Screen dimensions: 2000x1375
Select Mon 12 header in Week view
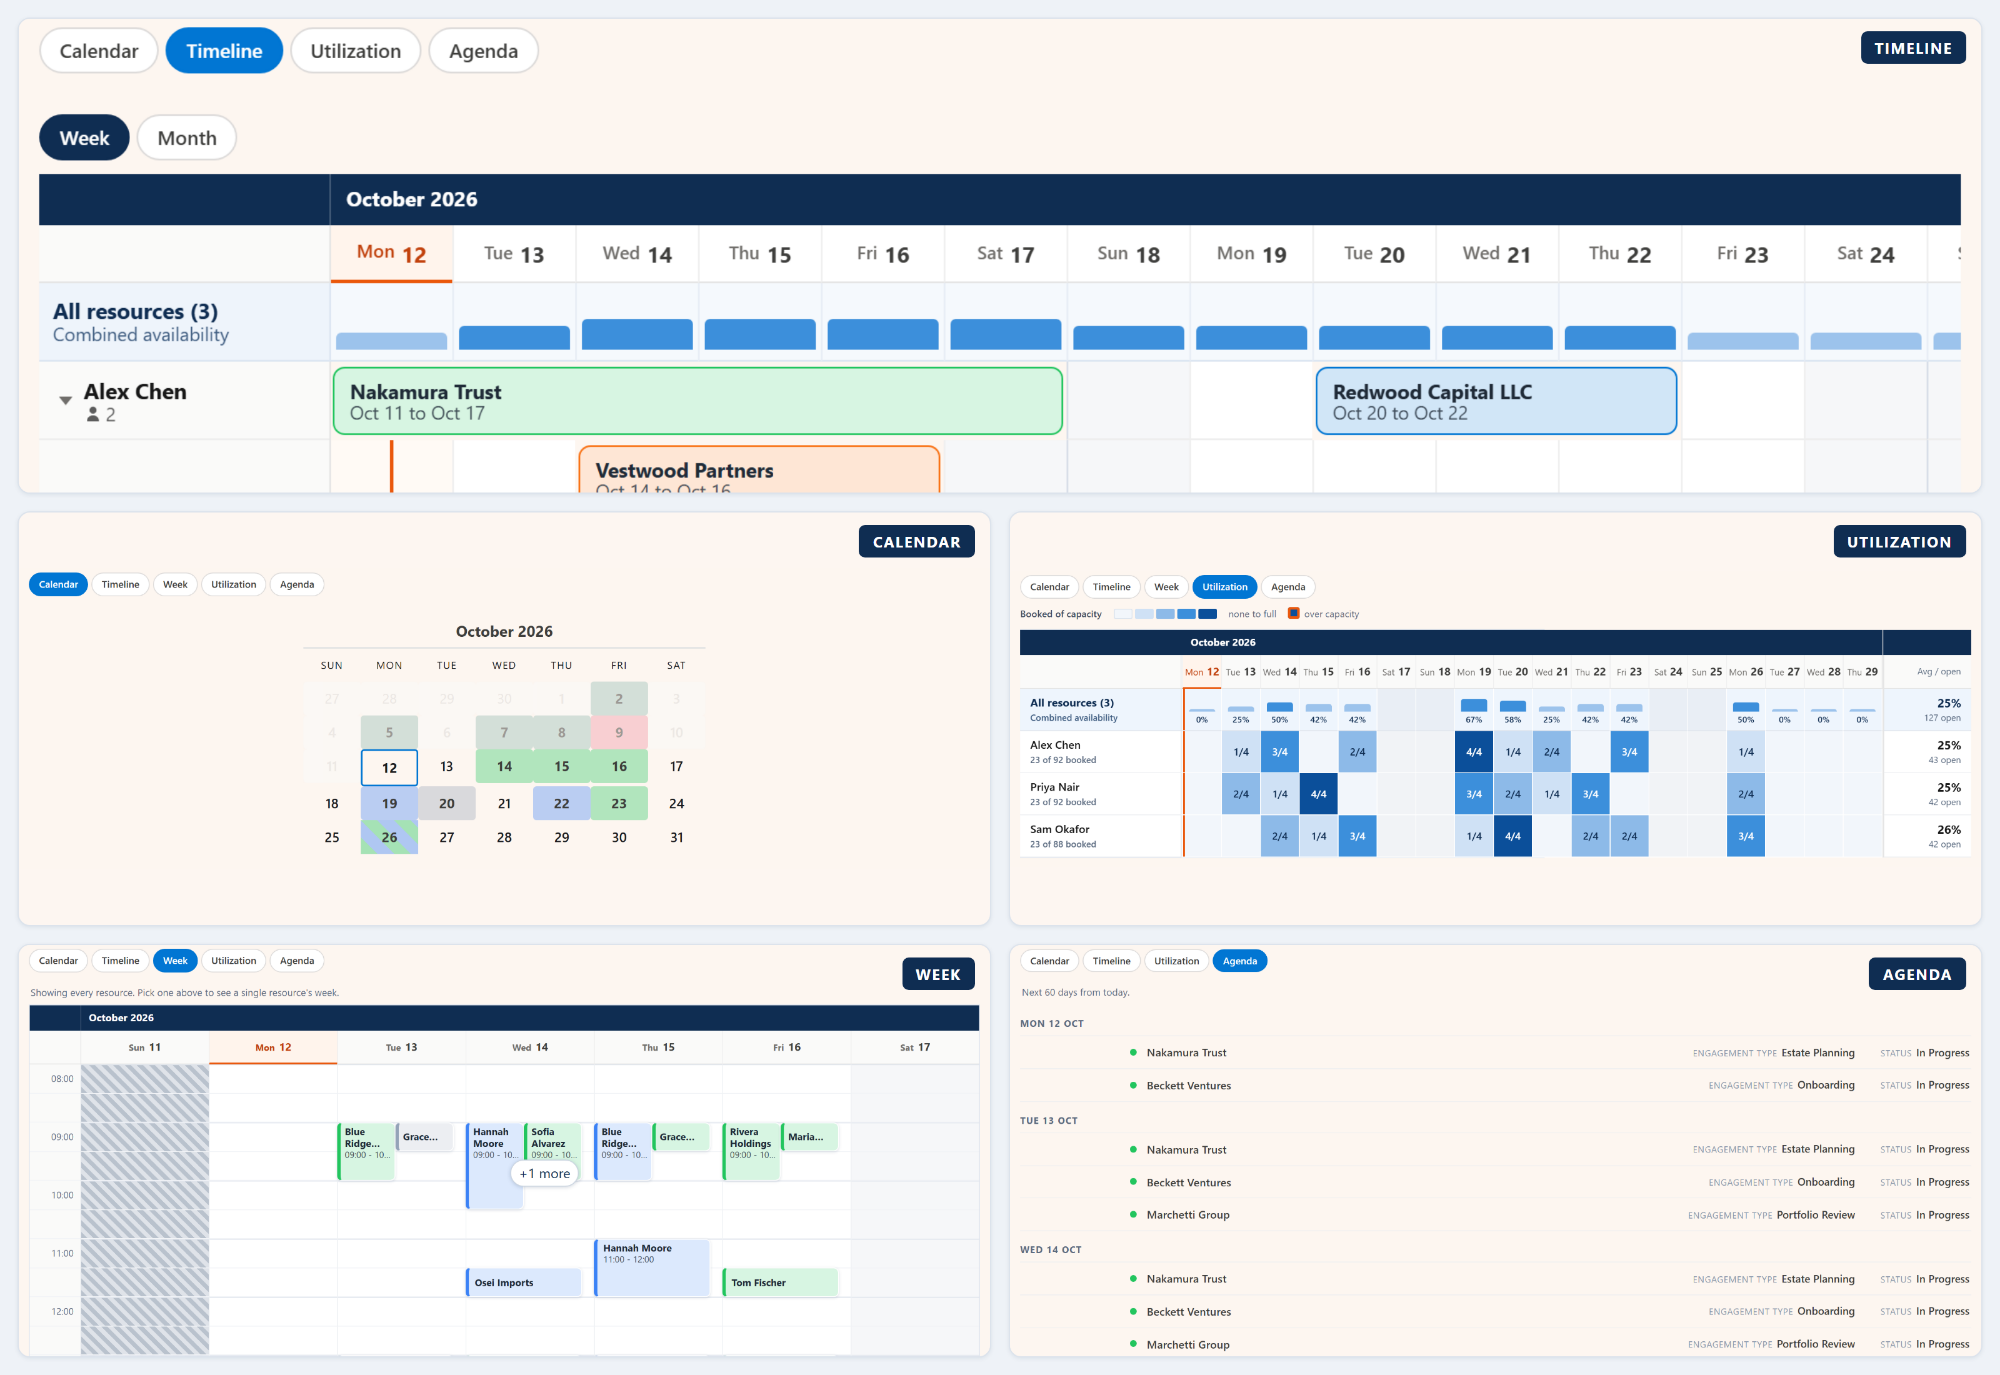[273, 1048]
